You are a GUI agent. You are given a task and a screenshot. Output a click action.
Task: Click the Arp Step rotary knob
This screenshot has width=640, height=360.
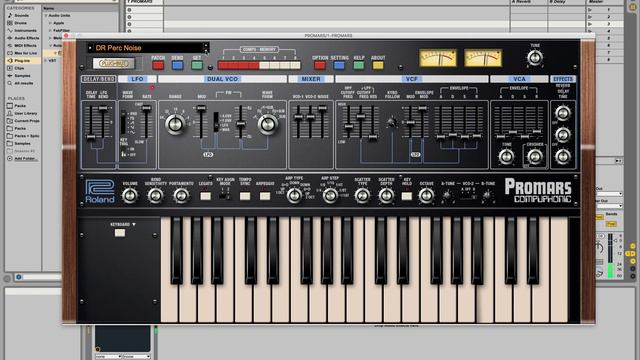(x=330, y=196)
